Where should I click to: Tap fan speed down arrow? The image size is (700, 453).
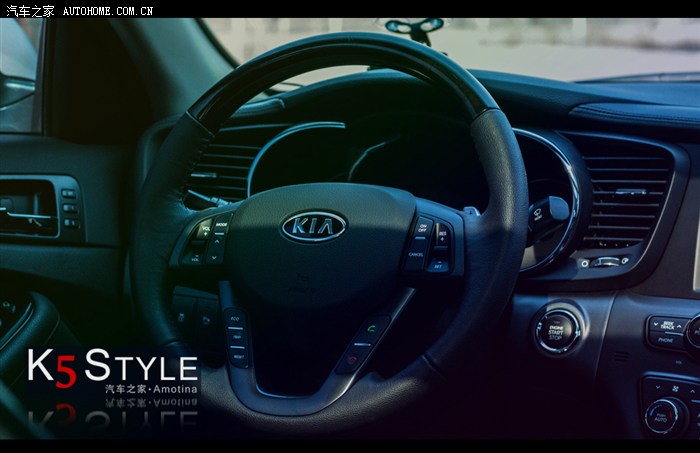coord(658,387)
